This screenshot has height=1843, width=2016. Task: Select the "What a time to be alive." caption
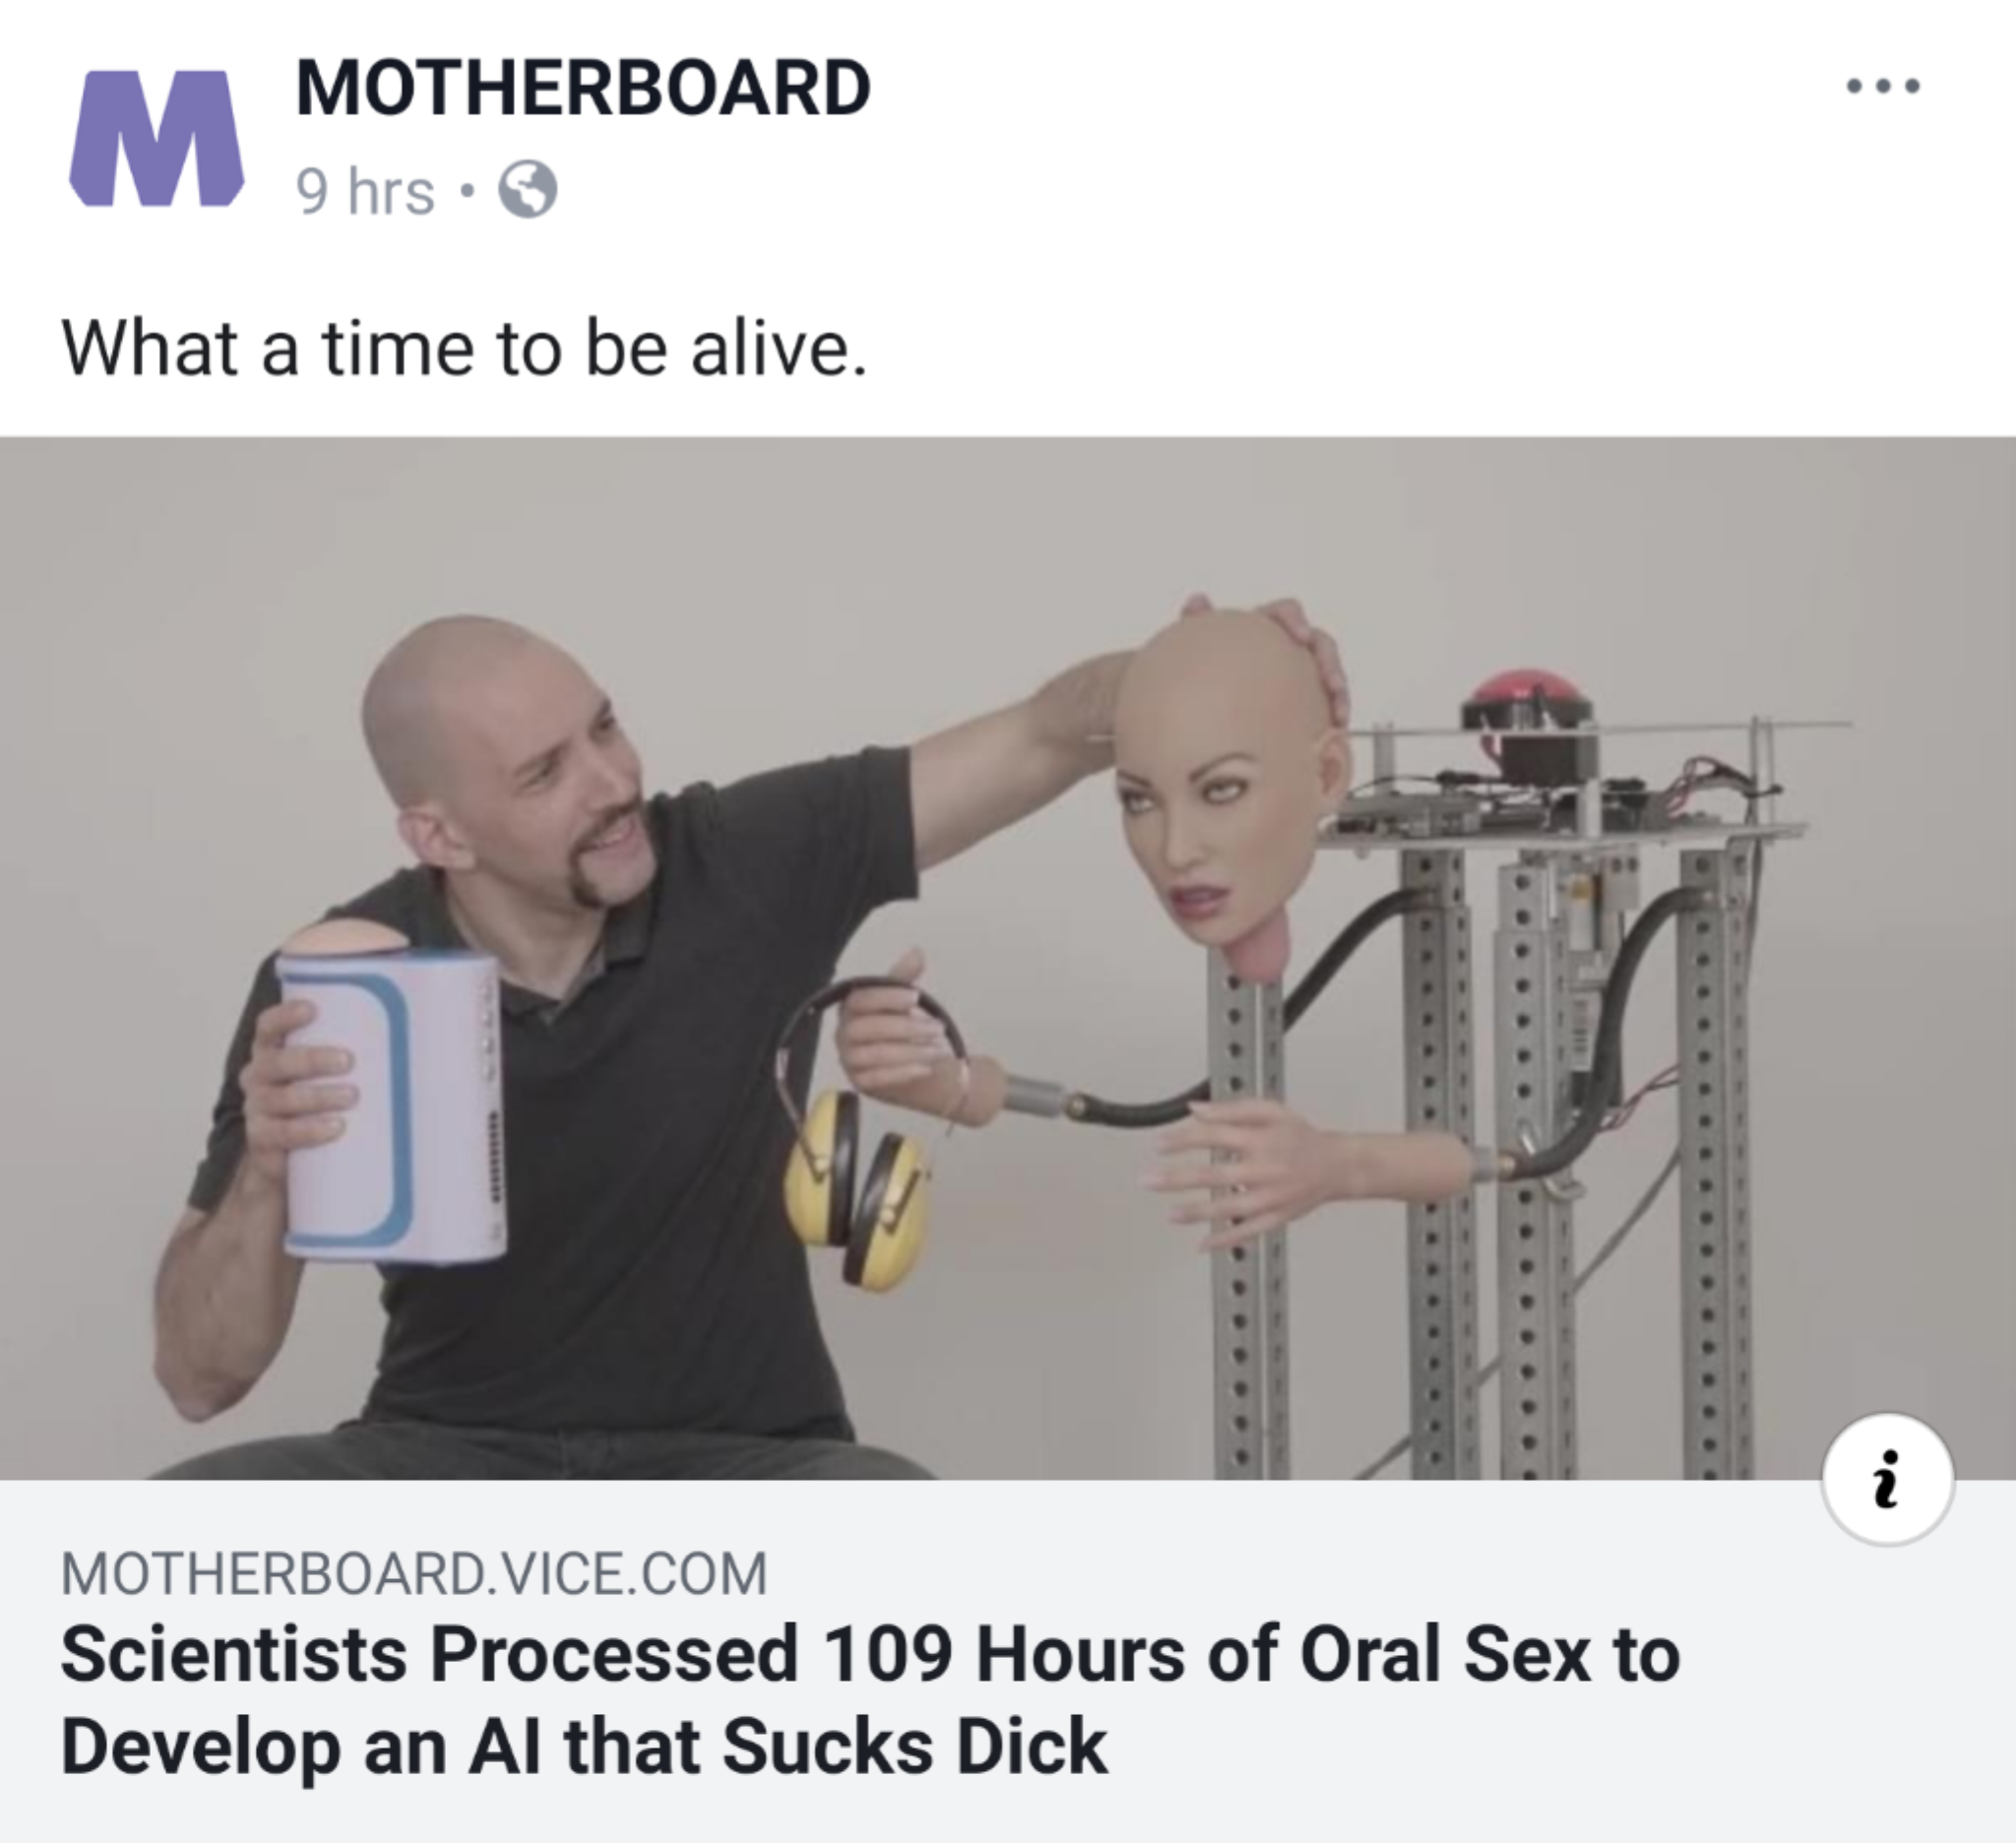click(x=465, y=349)
